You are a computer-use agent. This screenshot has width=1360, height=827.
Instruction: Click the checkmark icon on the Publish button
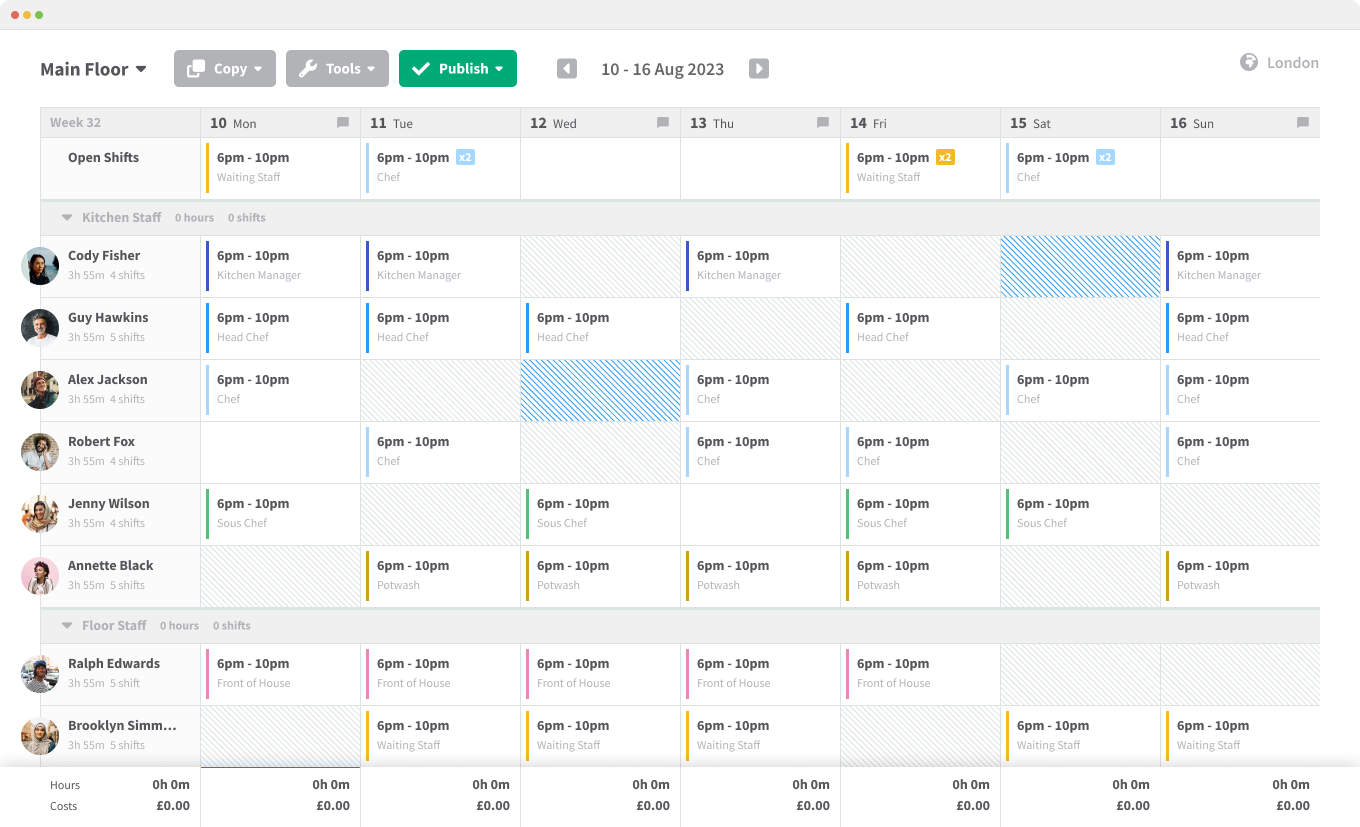(x=421, y=68)
